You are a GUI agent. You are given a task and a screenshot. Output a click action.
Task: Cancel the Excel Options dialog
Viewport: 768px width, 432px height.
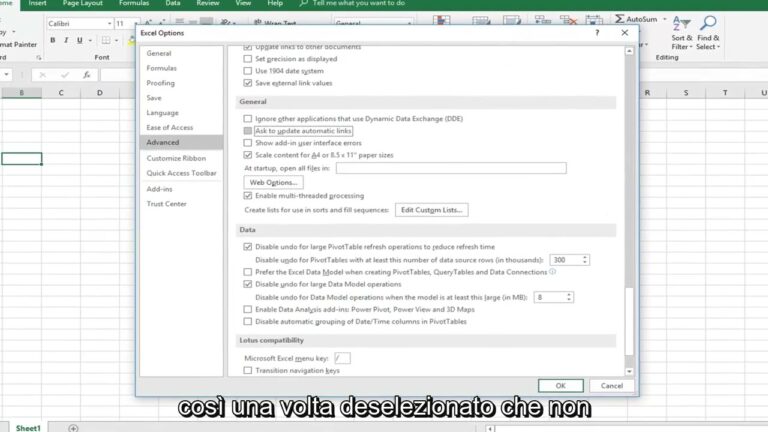click(x=612, y=385)
